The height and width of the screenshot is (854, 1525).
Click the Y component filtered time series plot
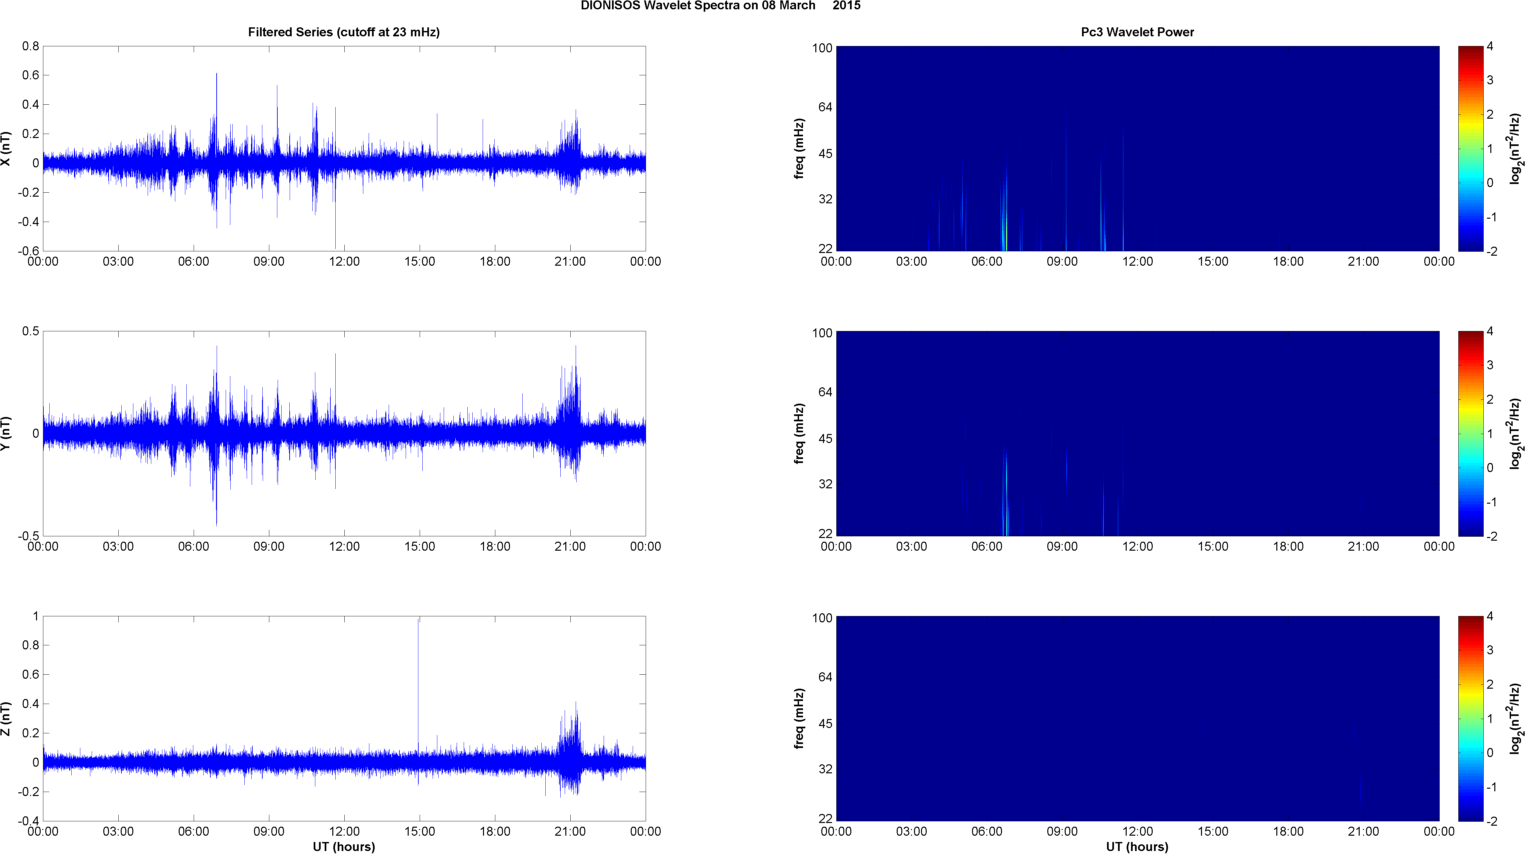pos(344,433)
